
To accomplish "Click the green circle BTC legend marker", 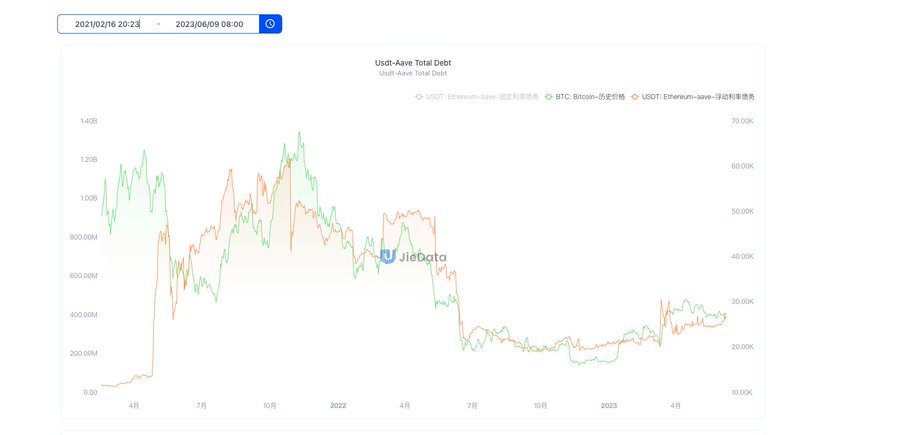I will (x=548, y=97).
